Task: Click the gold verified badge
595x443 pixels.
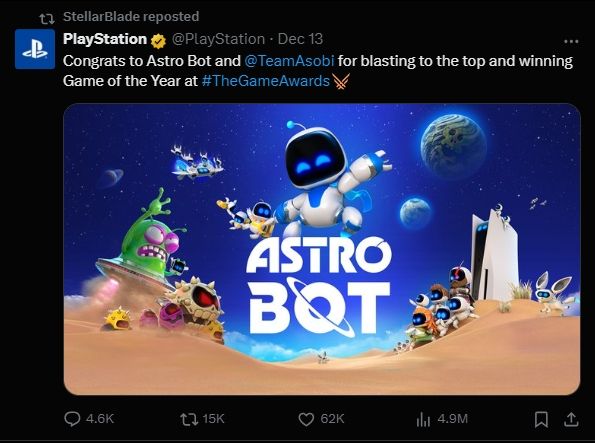Action: click(158, 41)
